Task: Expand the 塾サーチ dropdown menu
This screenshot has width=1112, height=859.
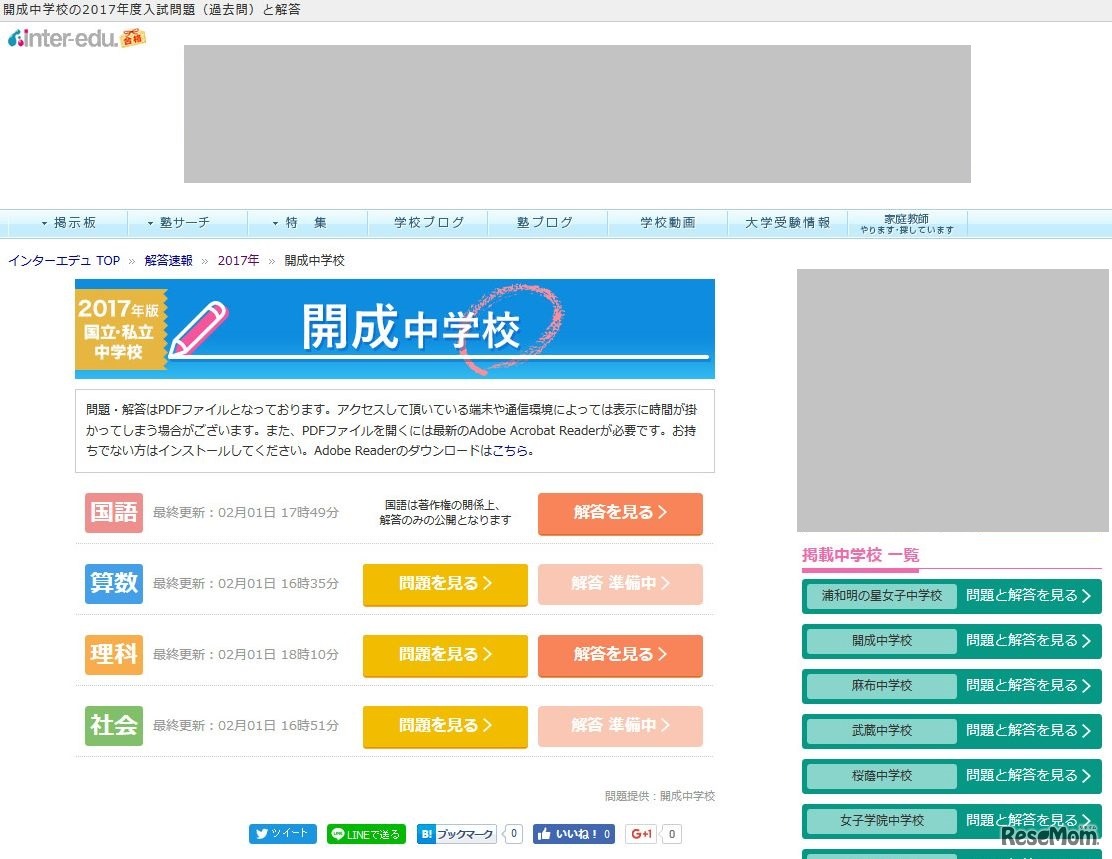Action: [186, 222]
